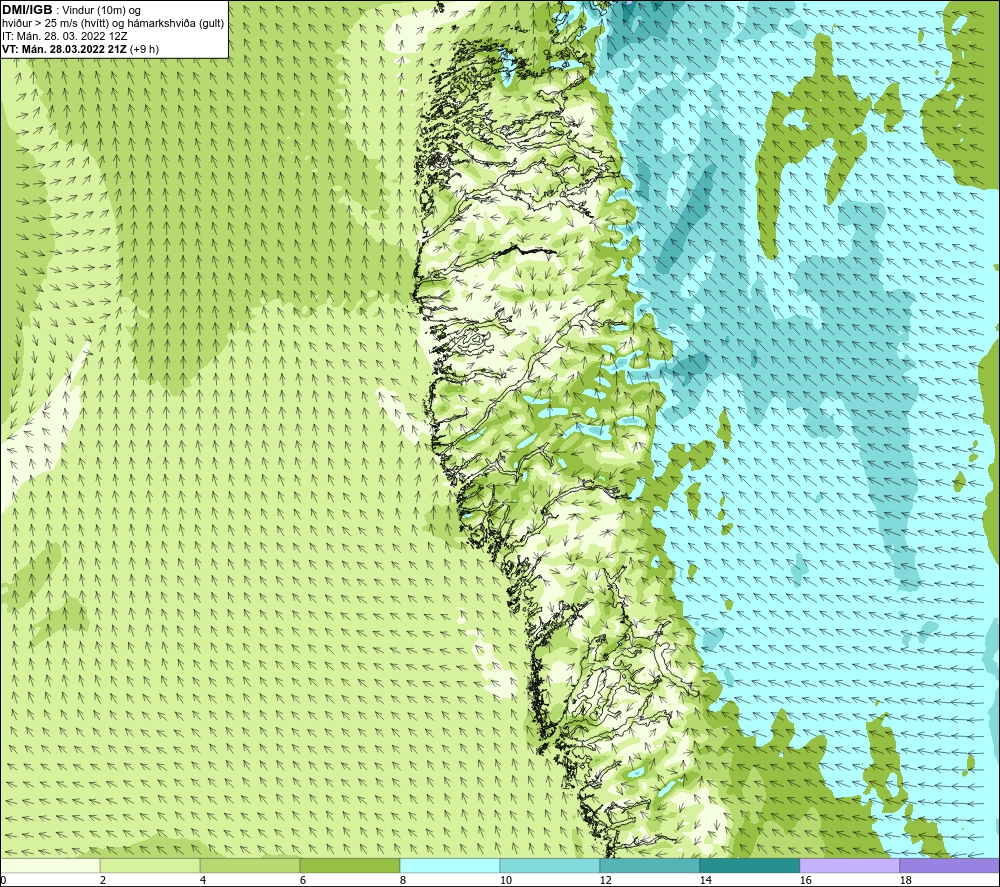Click the legend scale label "16"
Viewport: 1000px width, 887px height.
coord(805,880)
